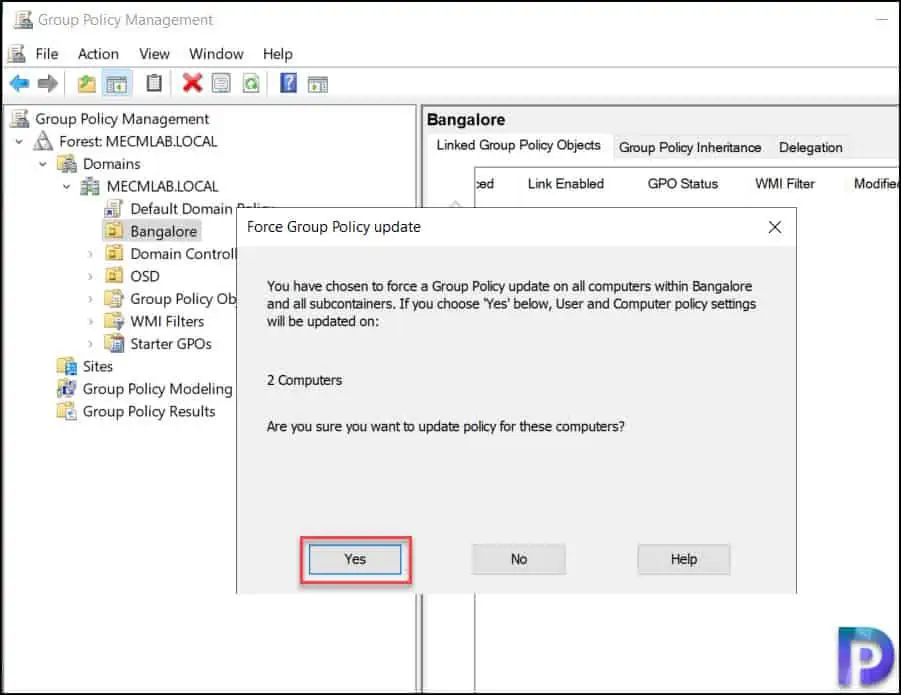Click the Forward arrow toolbar icon
The image size is (901, 695).
coord(48,84)
